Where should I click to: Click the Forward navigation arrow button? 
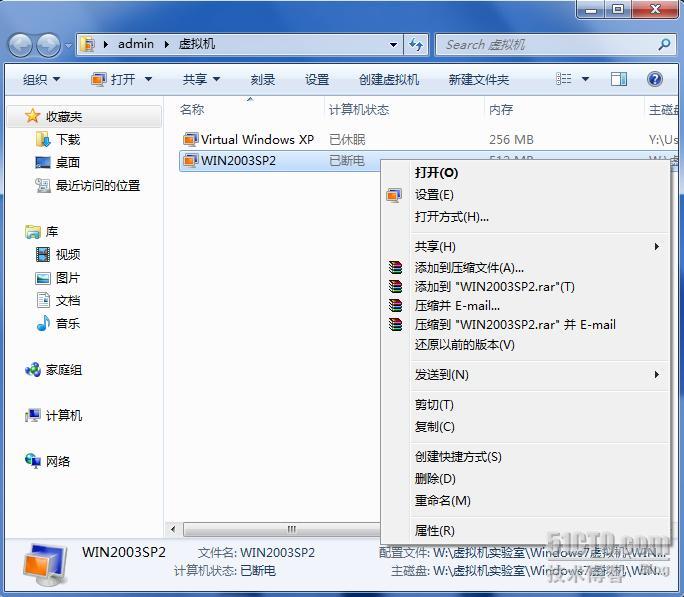click(48, 45)
